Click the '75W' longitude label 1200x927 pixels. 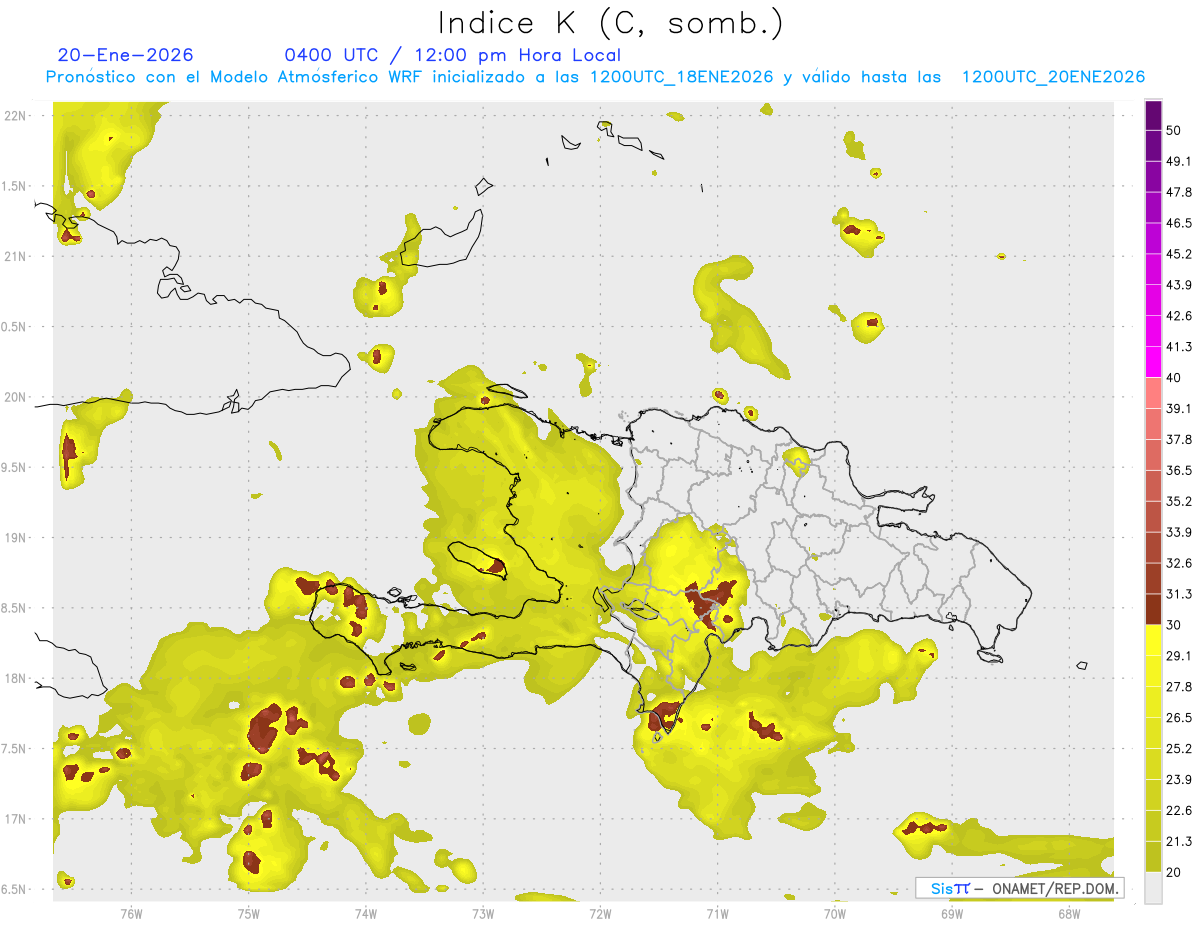pos(248,912)
